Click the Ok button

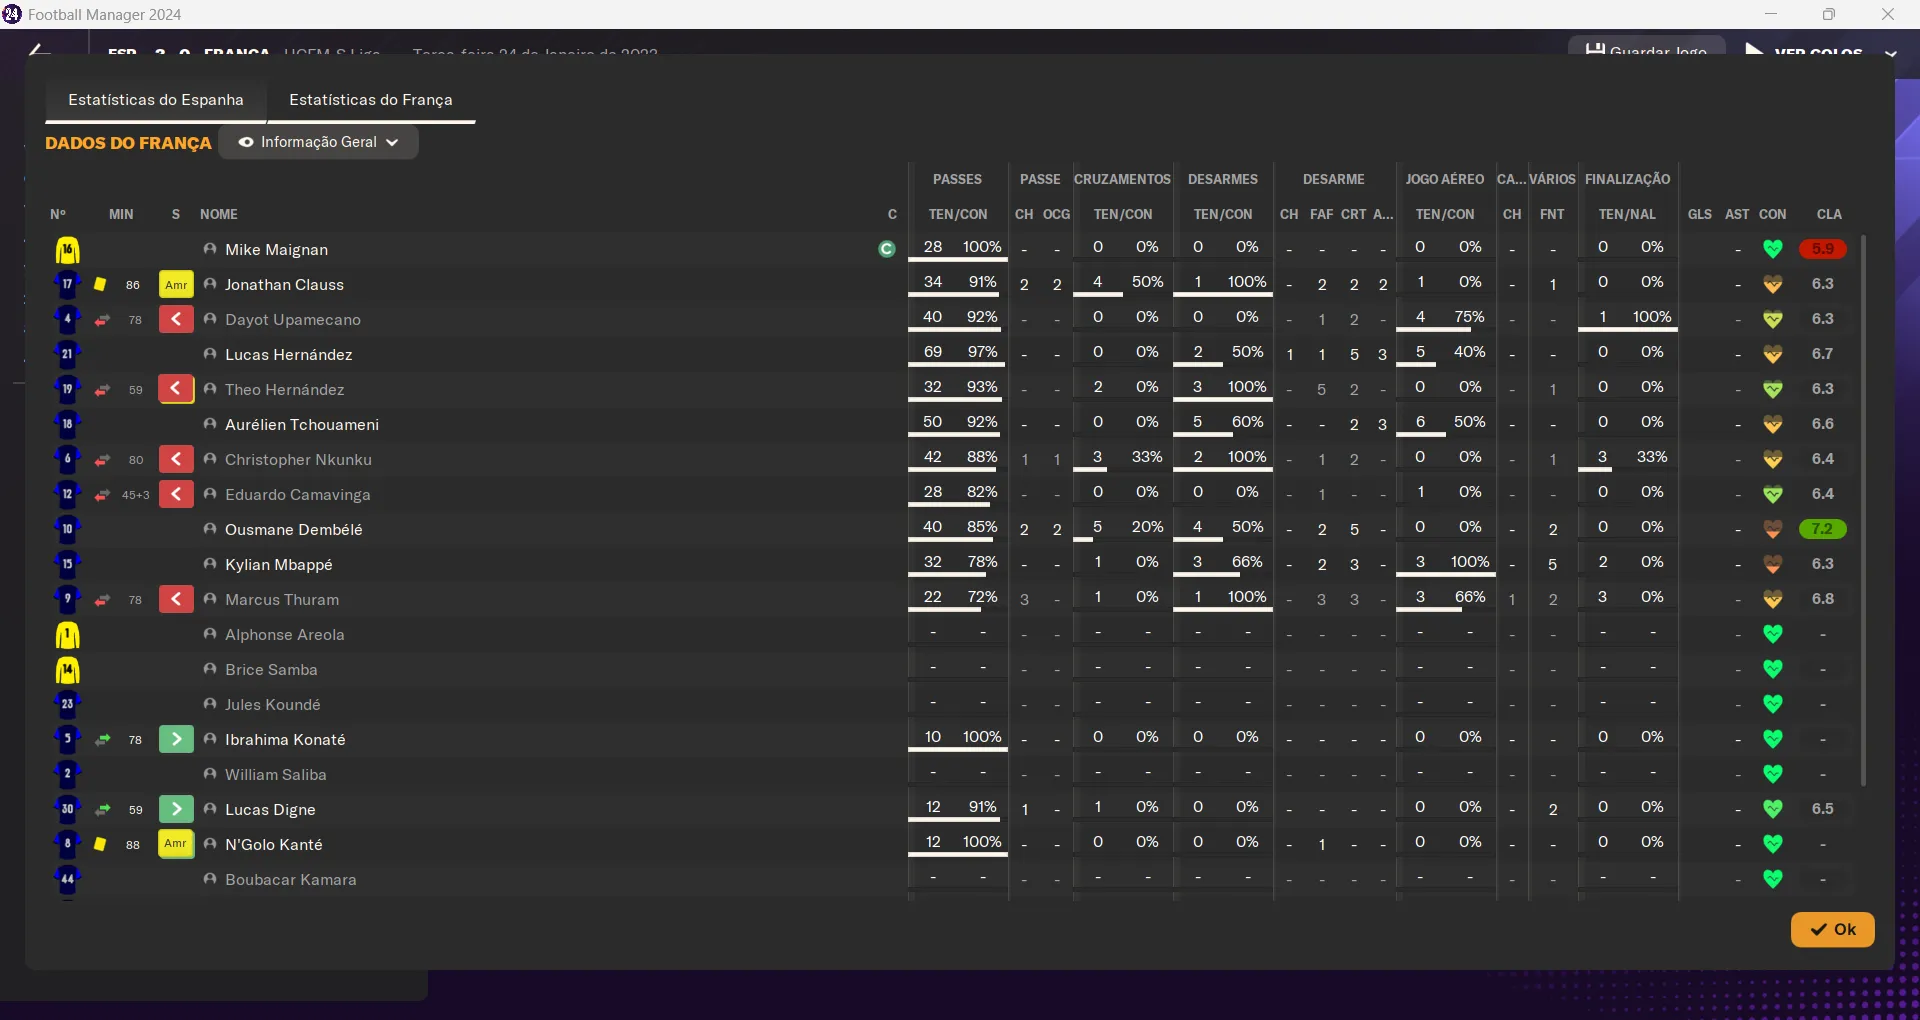[x=1833, y=929]
